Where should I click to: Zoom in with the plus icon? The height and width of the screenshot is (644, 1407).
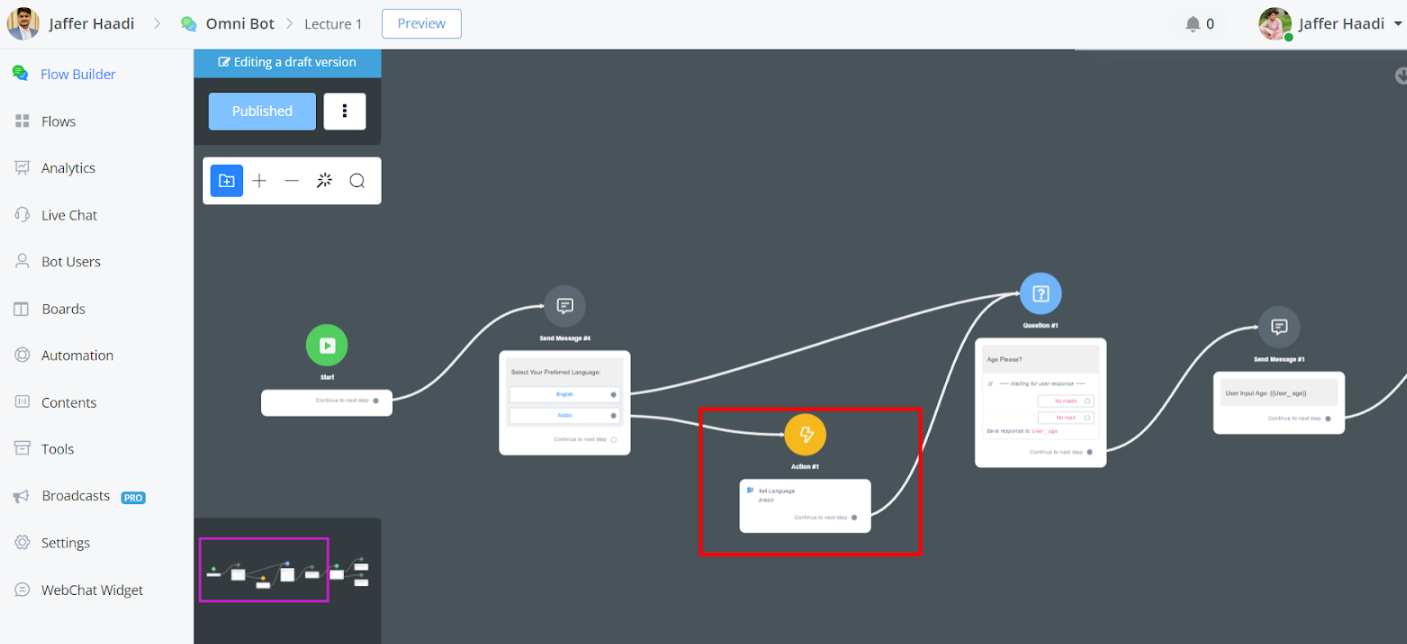pos(259,181)
